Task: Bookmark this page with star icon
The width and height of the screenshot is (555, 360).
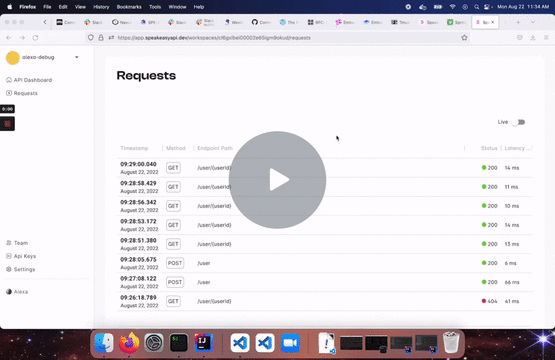Action: coord(464,38)
